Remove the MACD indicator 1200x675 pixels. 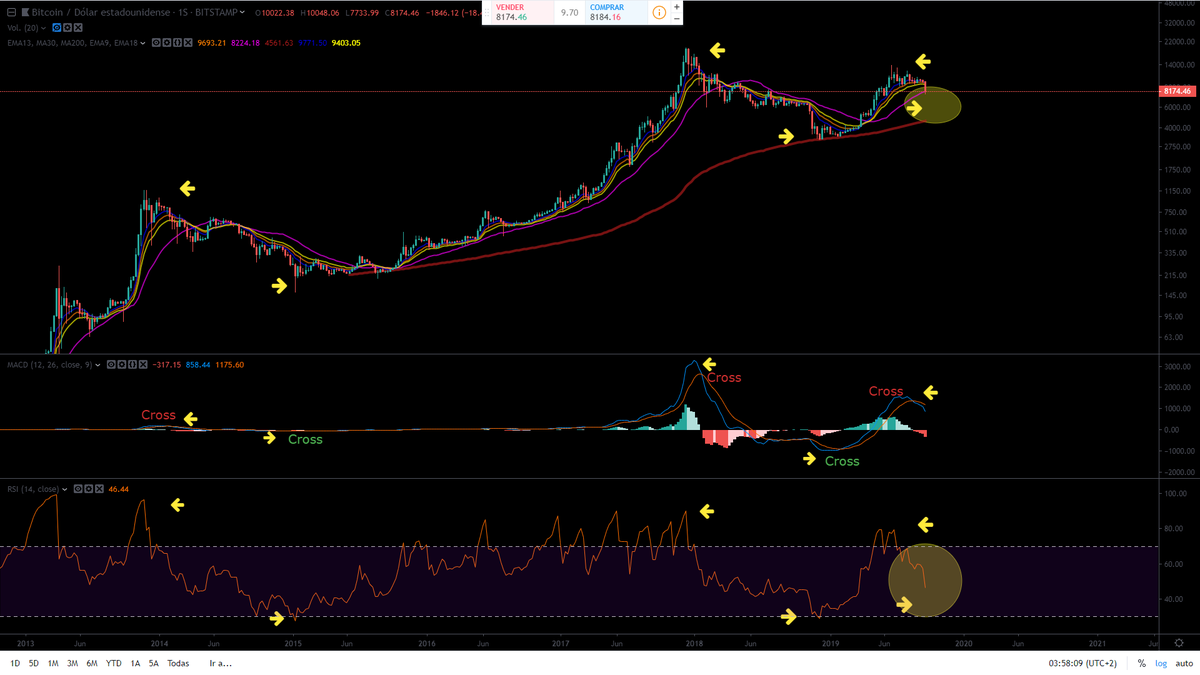[x=143, y=365]
